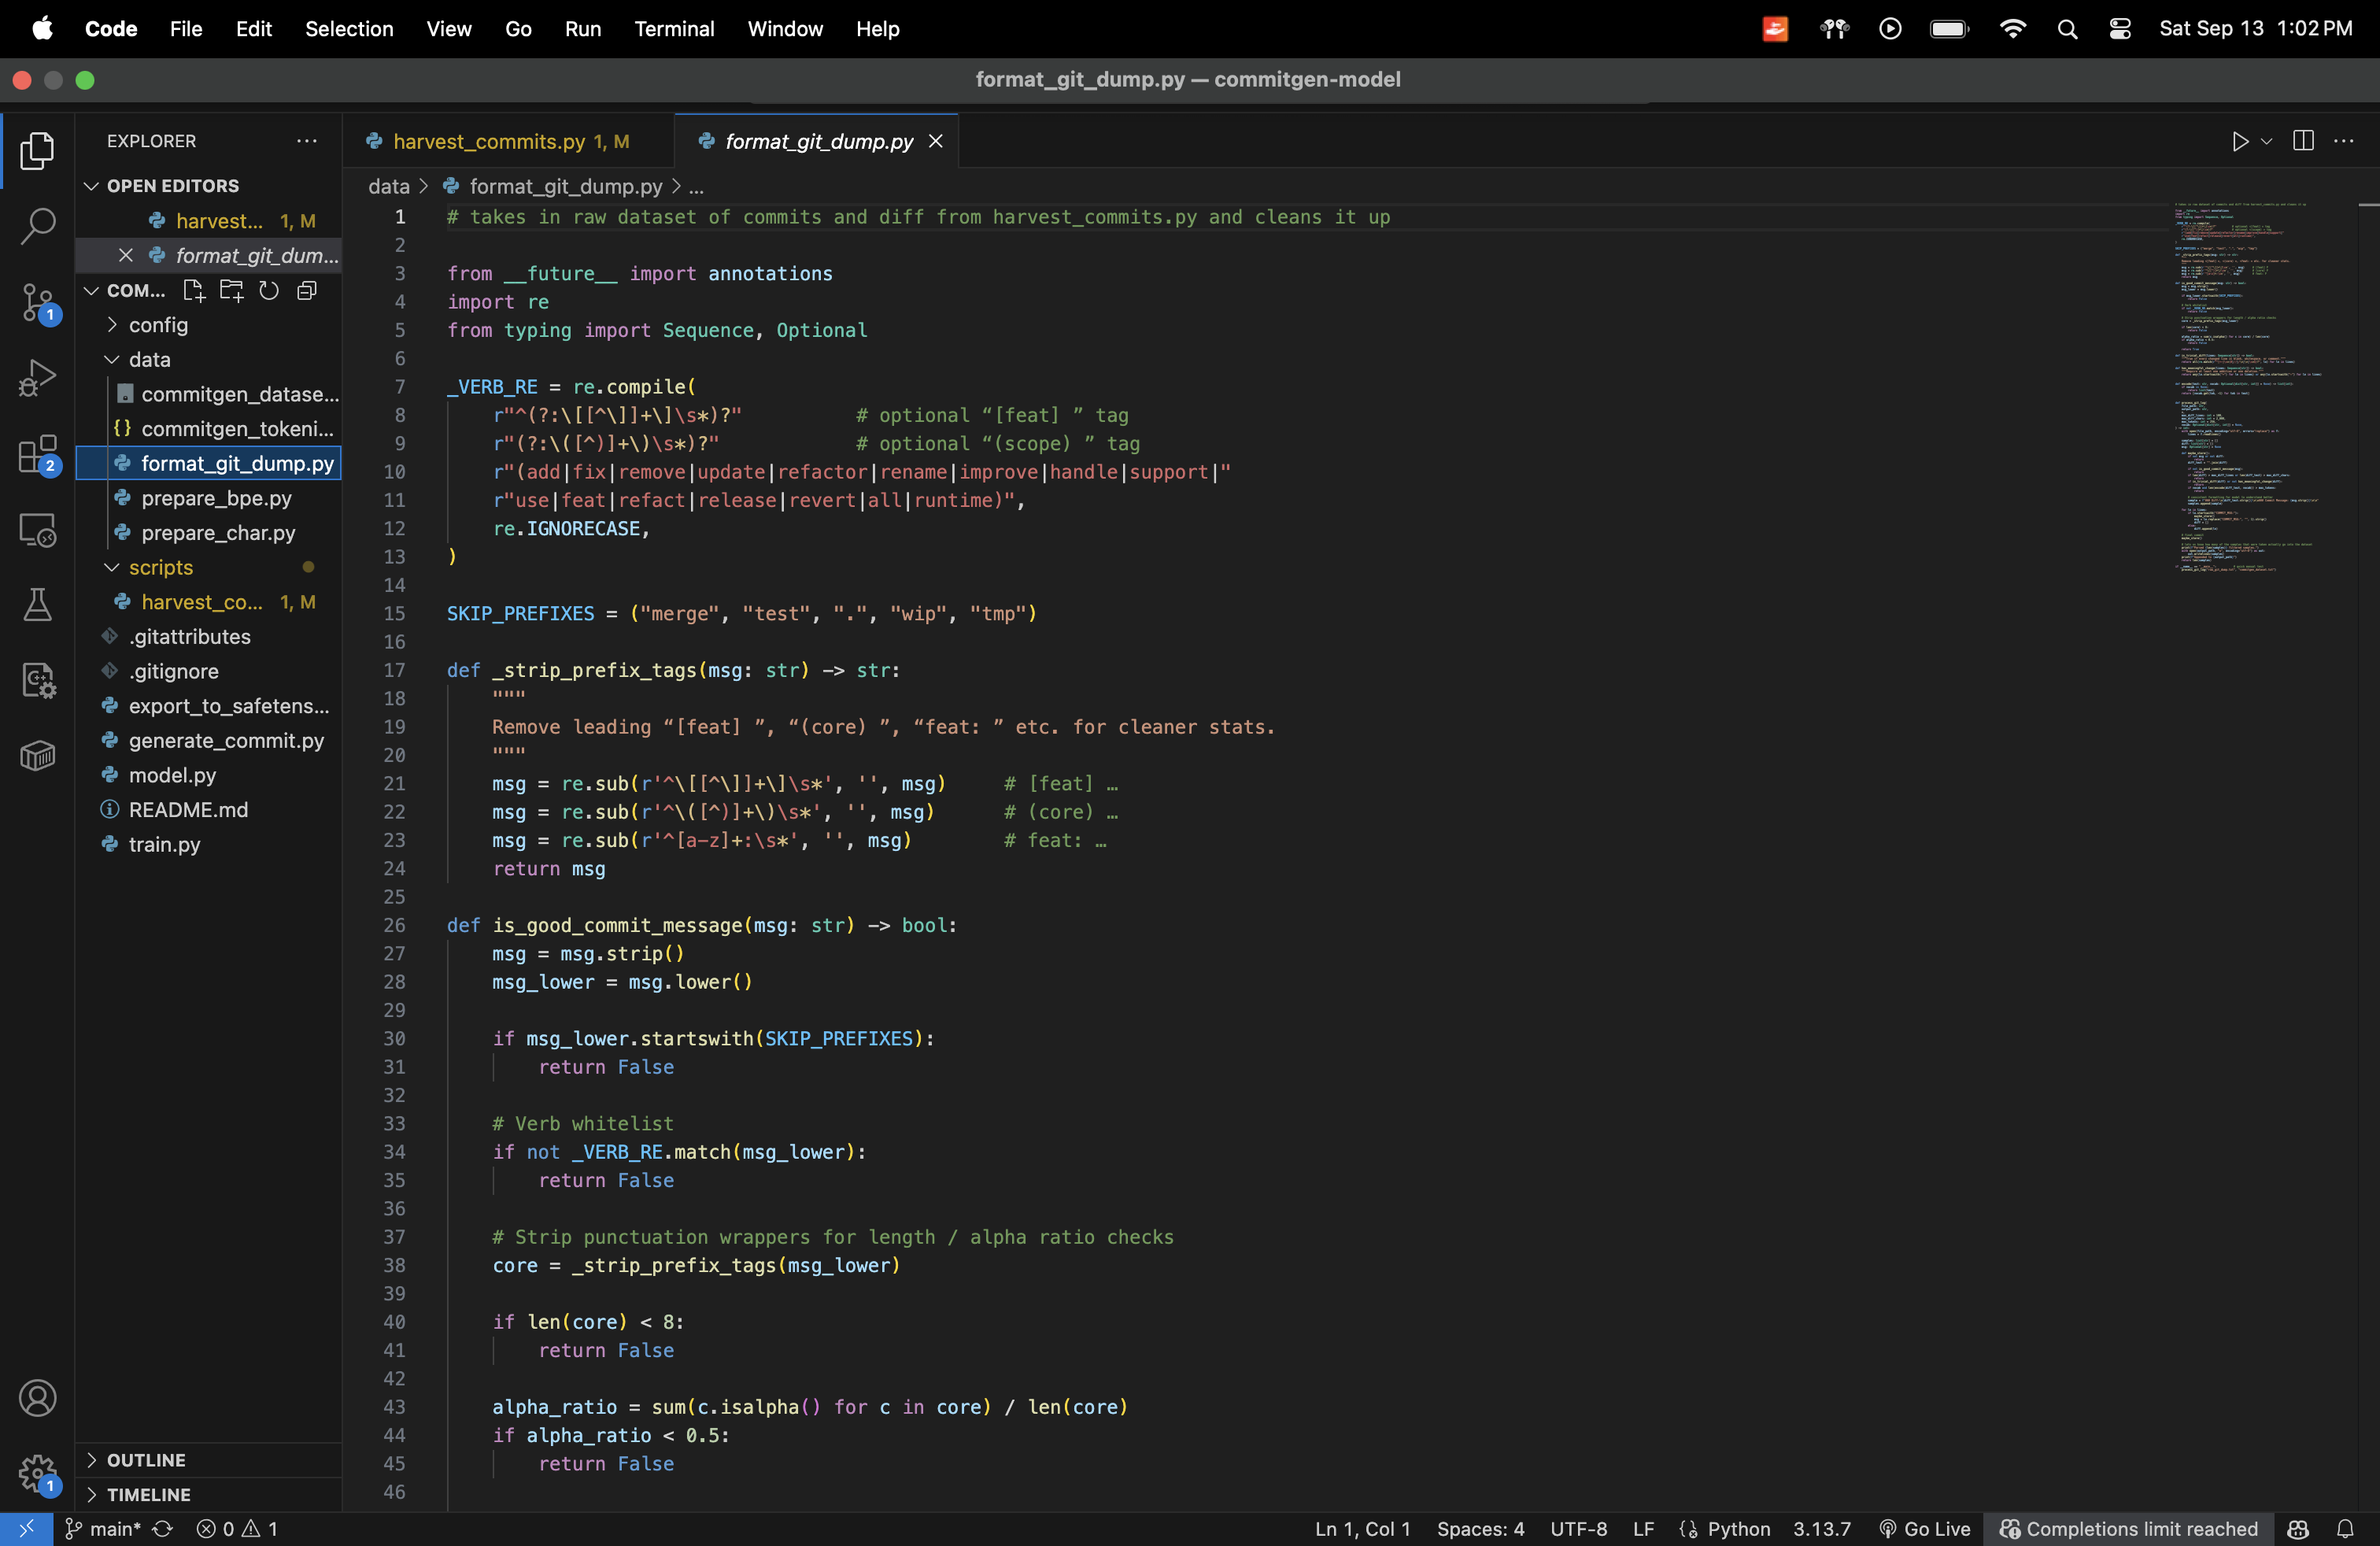Open the Extensions view icon
This screenshot has height=1546, width=2380.
pos(37,454)
